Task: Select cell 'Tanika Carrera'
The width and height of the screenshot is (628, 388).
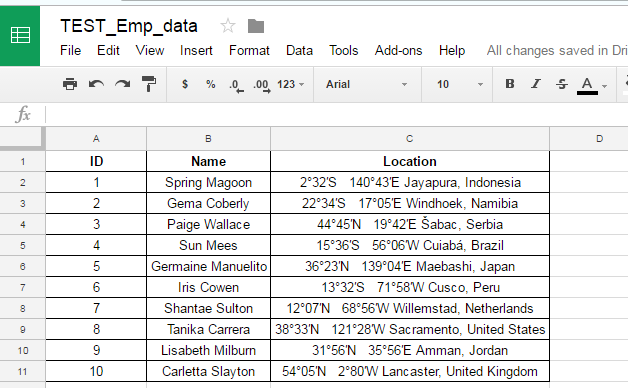Action: tap(208, 330)
